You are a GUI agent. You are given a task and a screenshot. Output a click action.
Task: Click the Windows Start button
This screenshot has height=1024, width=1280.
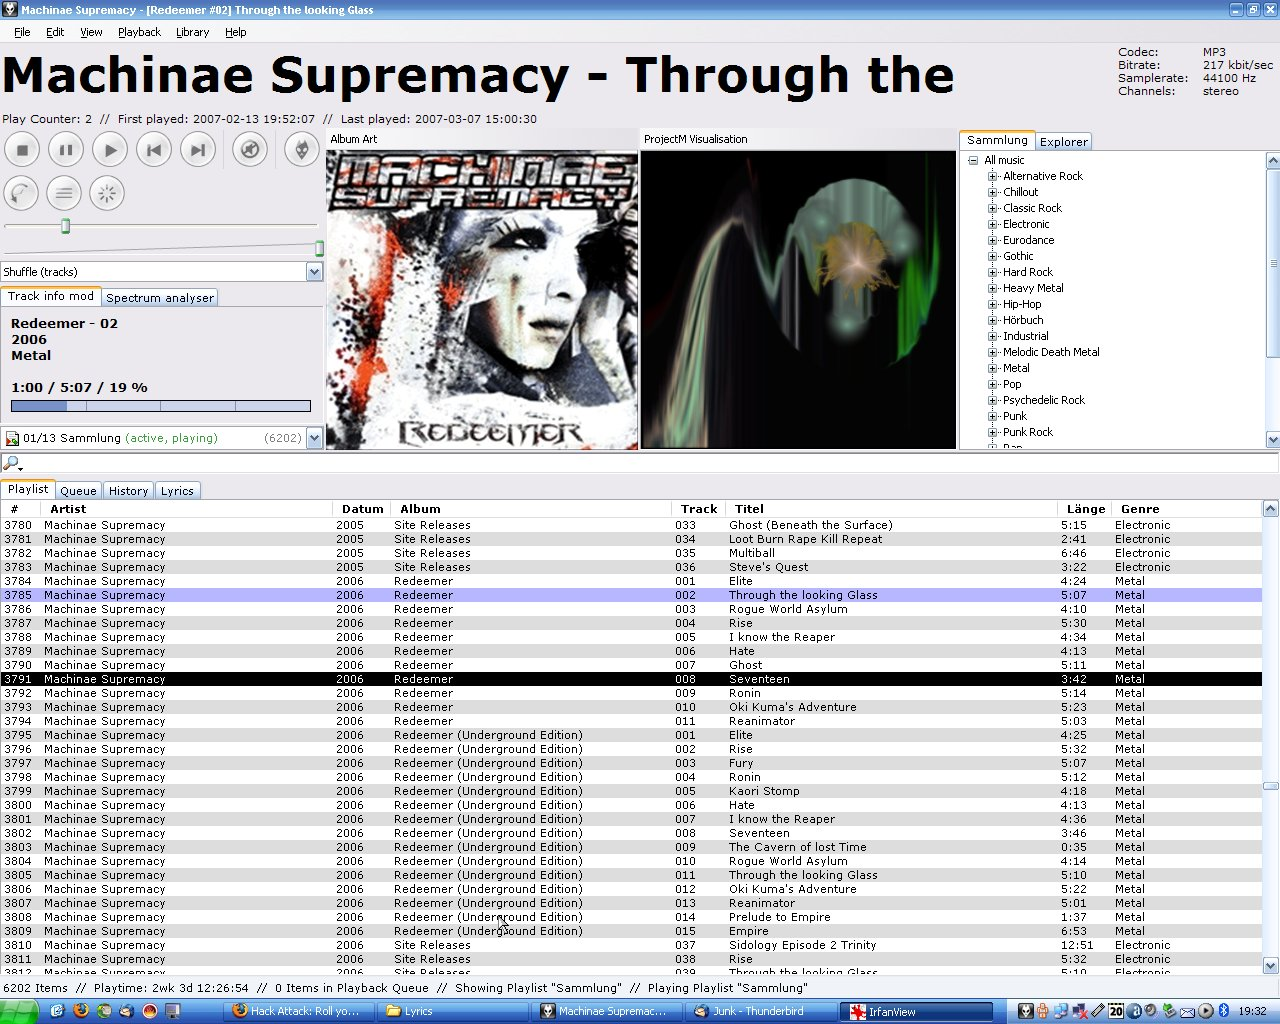click(x=19, y=1011)
